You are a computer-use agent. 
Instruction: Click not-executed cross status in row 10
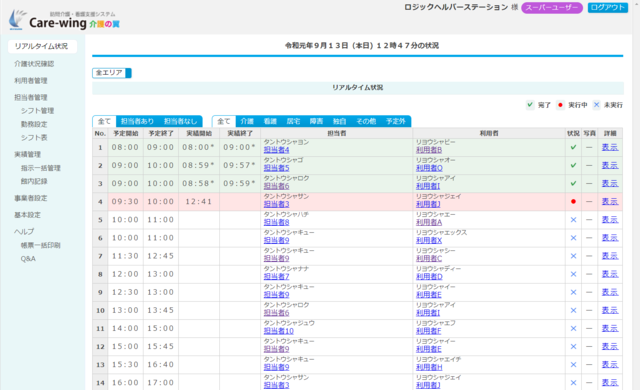(x=573, y=310)
